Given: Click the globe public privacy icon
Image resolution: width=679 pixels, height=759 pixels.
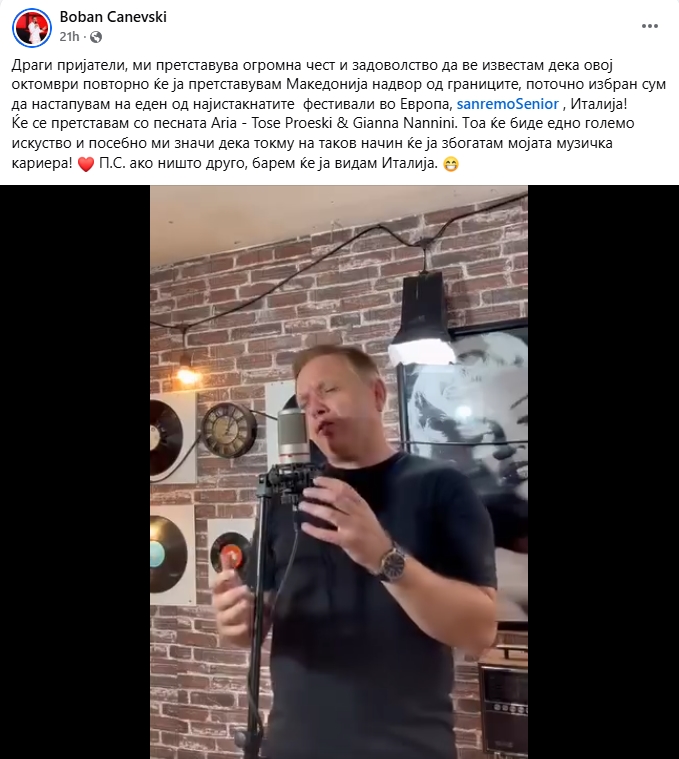Looking at the screenshot, I should coord(96,37).
